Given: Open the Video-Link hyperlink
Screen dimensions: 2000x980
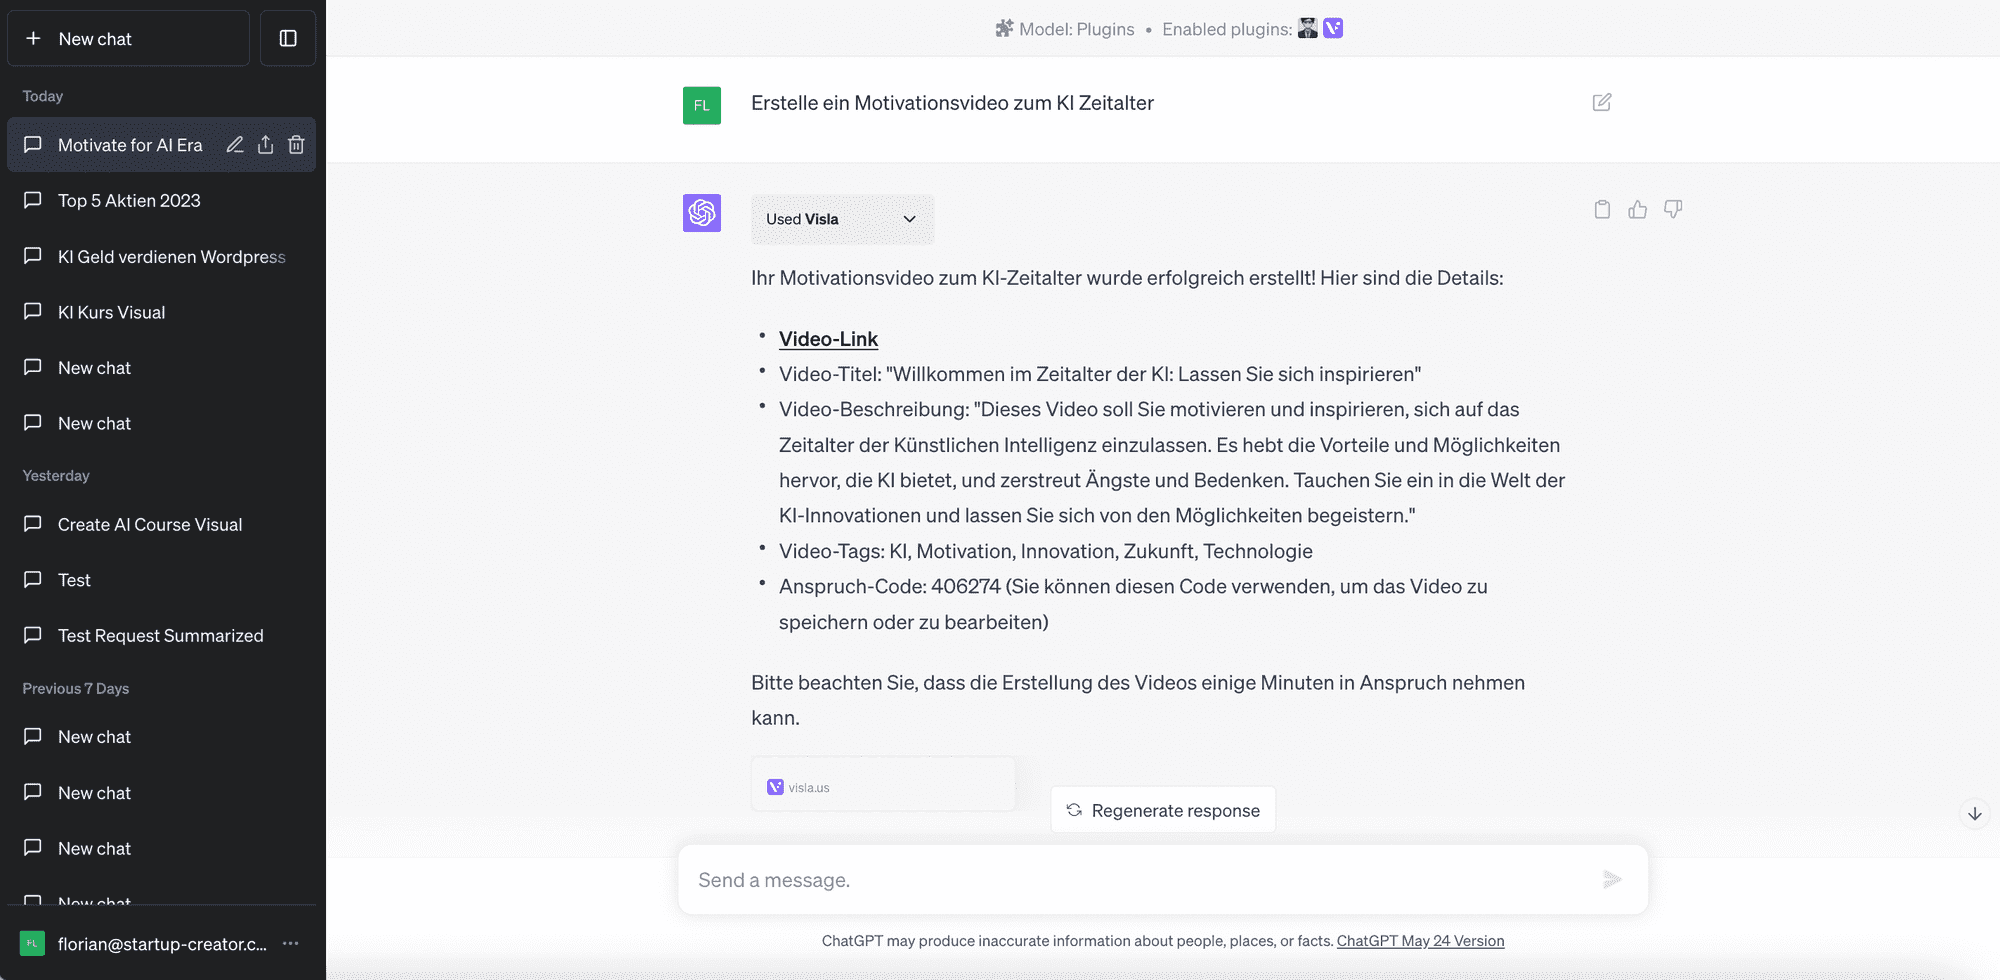Looking at the screenshot, I should click(828, 339).
